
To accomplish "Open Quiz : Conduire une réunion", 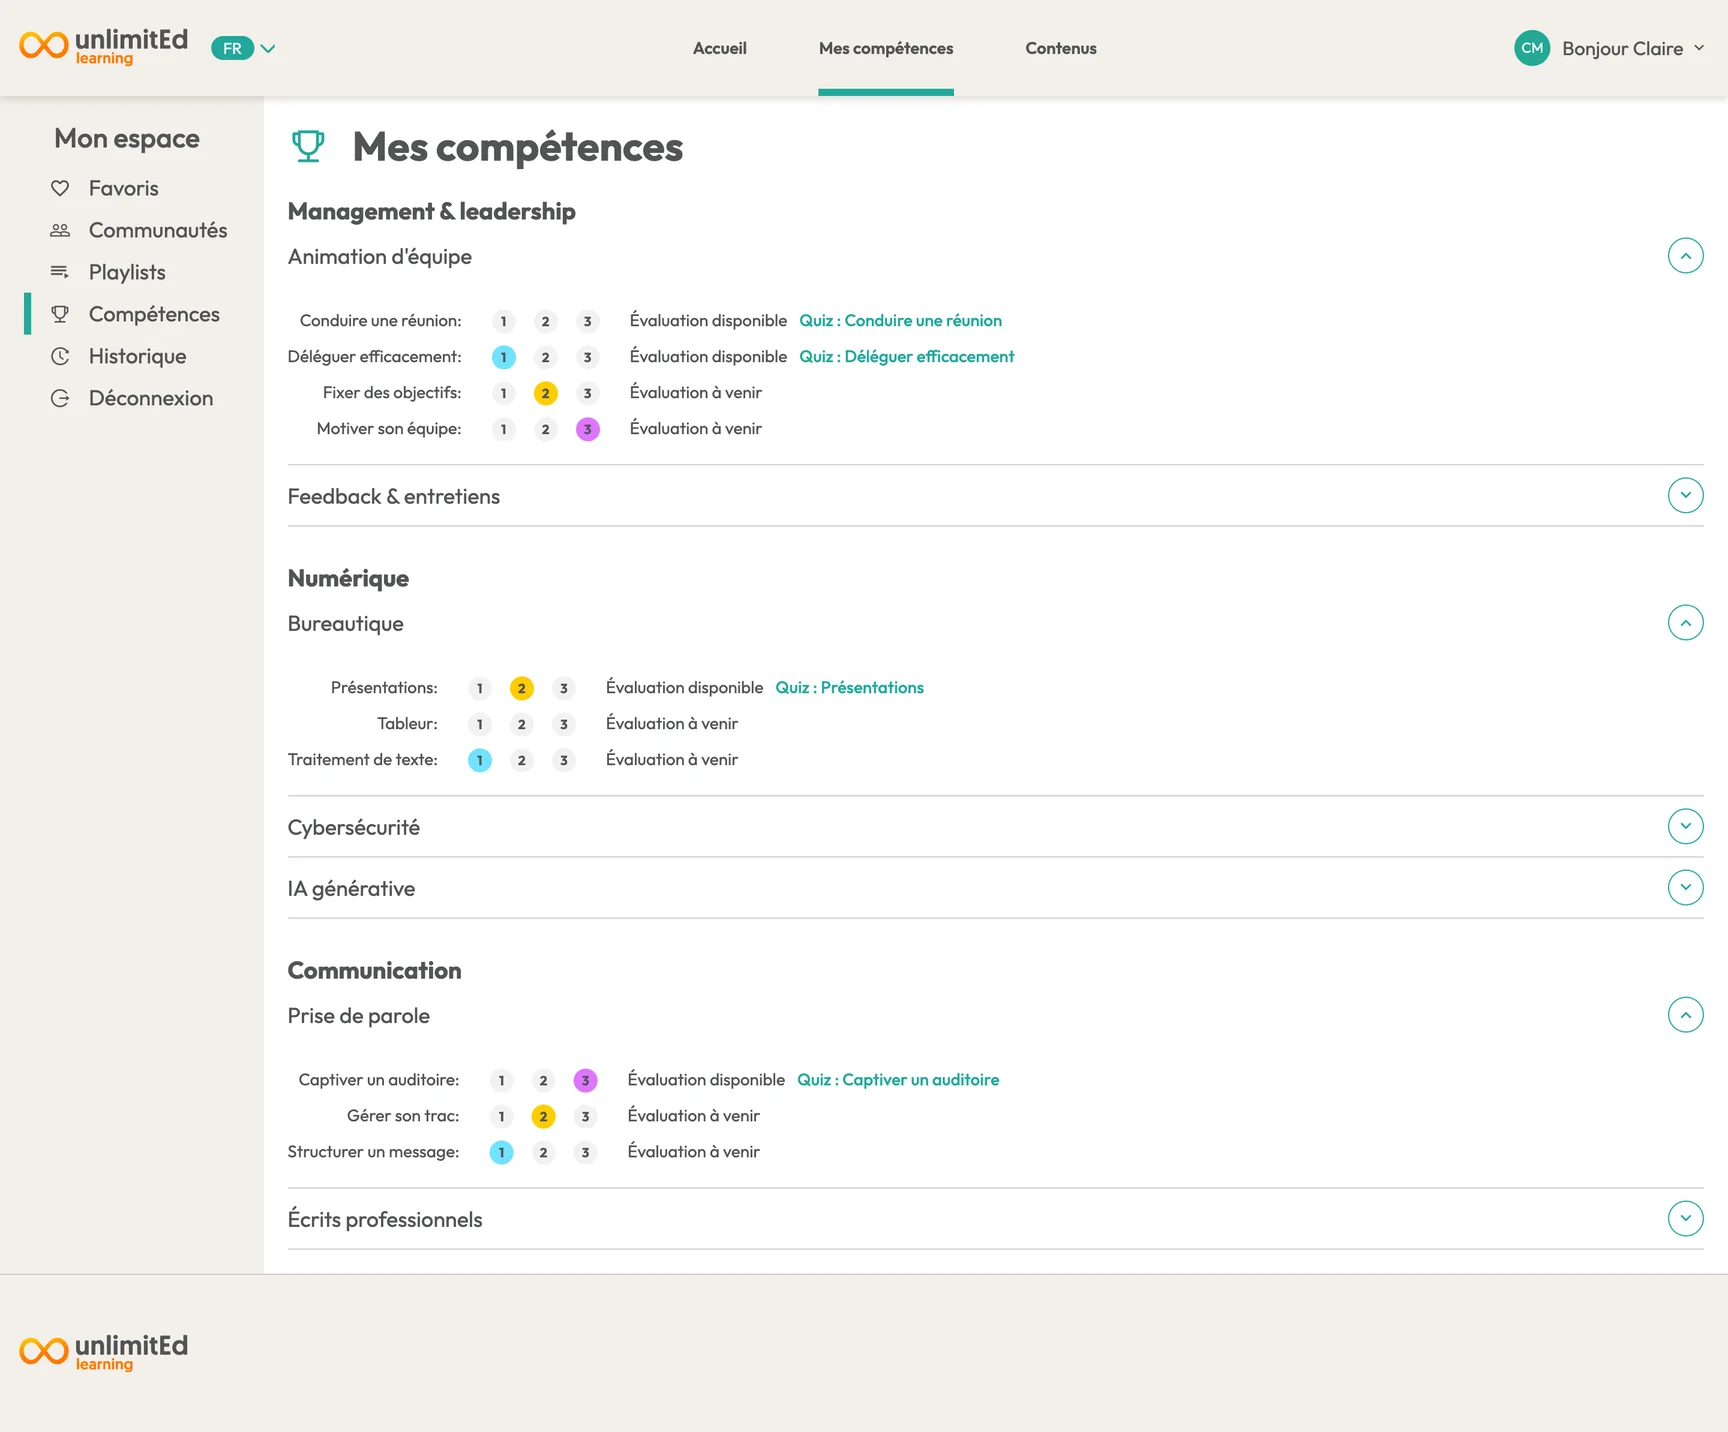I will pyautogui.click(x=900, y=320).
